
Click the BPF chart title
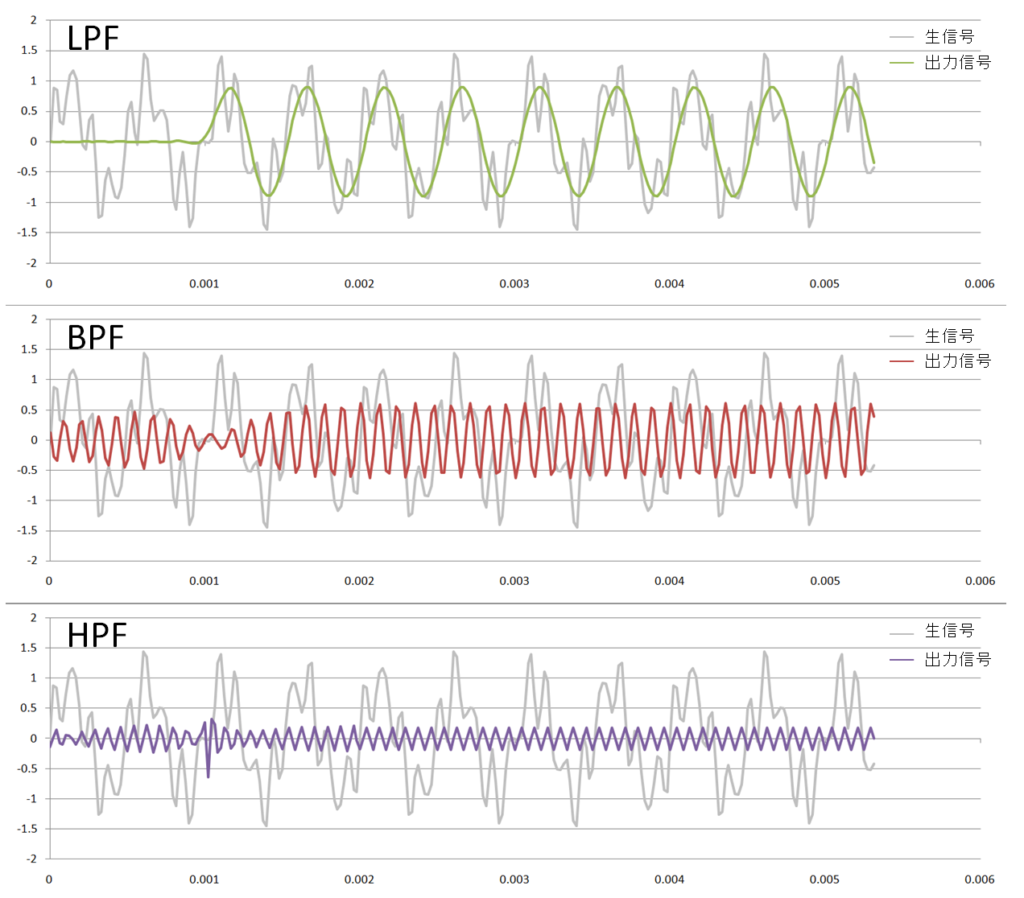(x=96, y=337)
